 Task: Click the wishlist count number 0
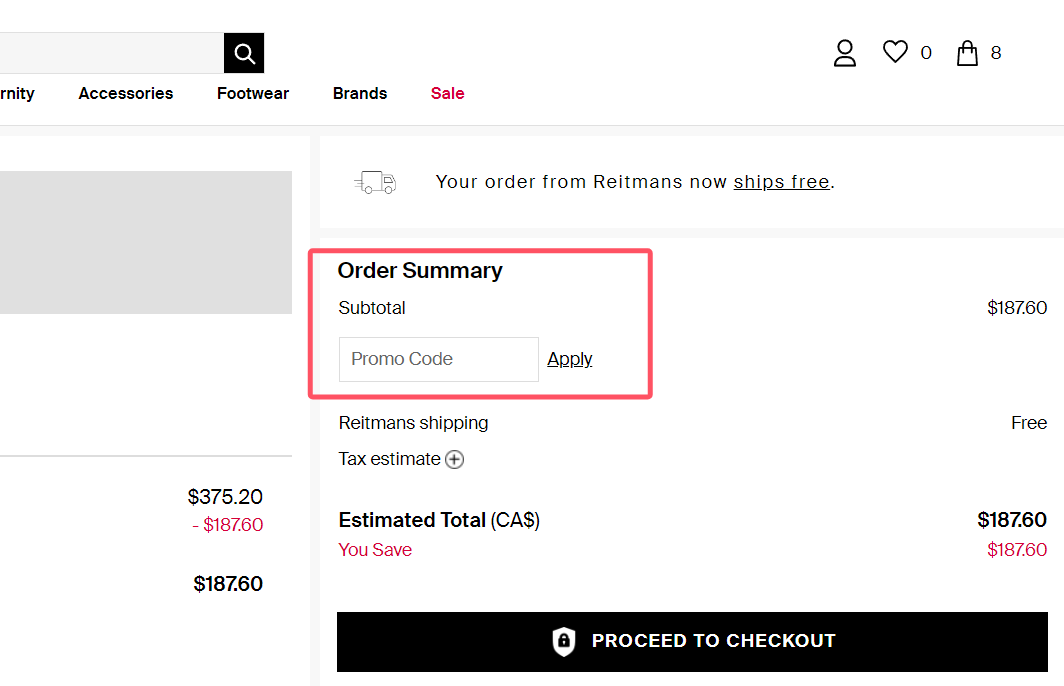(x=926, y=53)
